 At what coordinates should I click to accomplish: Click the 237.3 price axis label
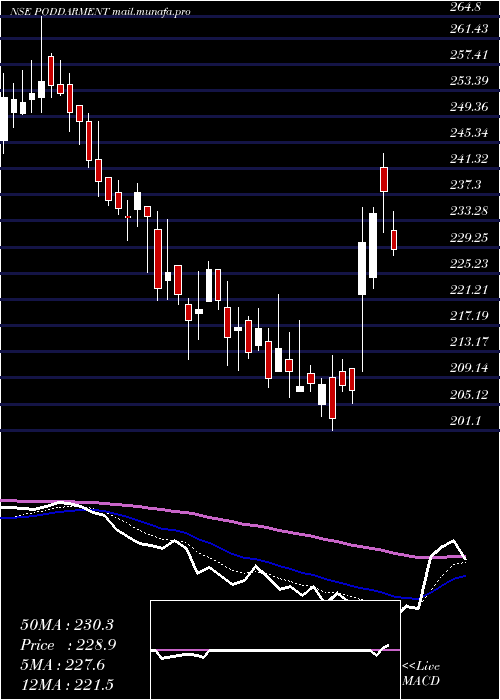(x=467, y=185)
